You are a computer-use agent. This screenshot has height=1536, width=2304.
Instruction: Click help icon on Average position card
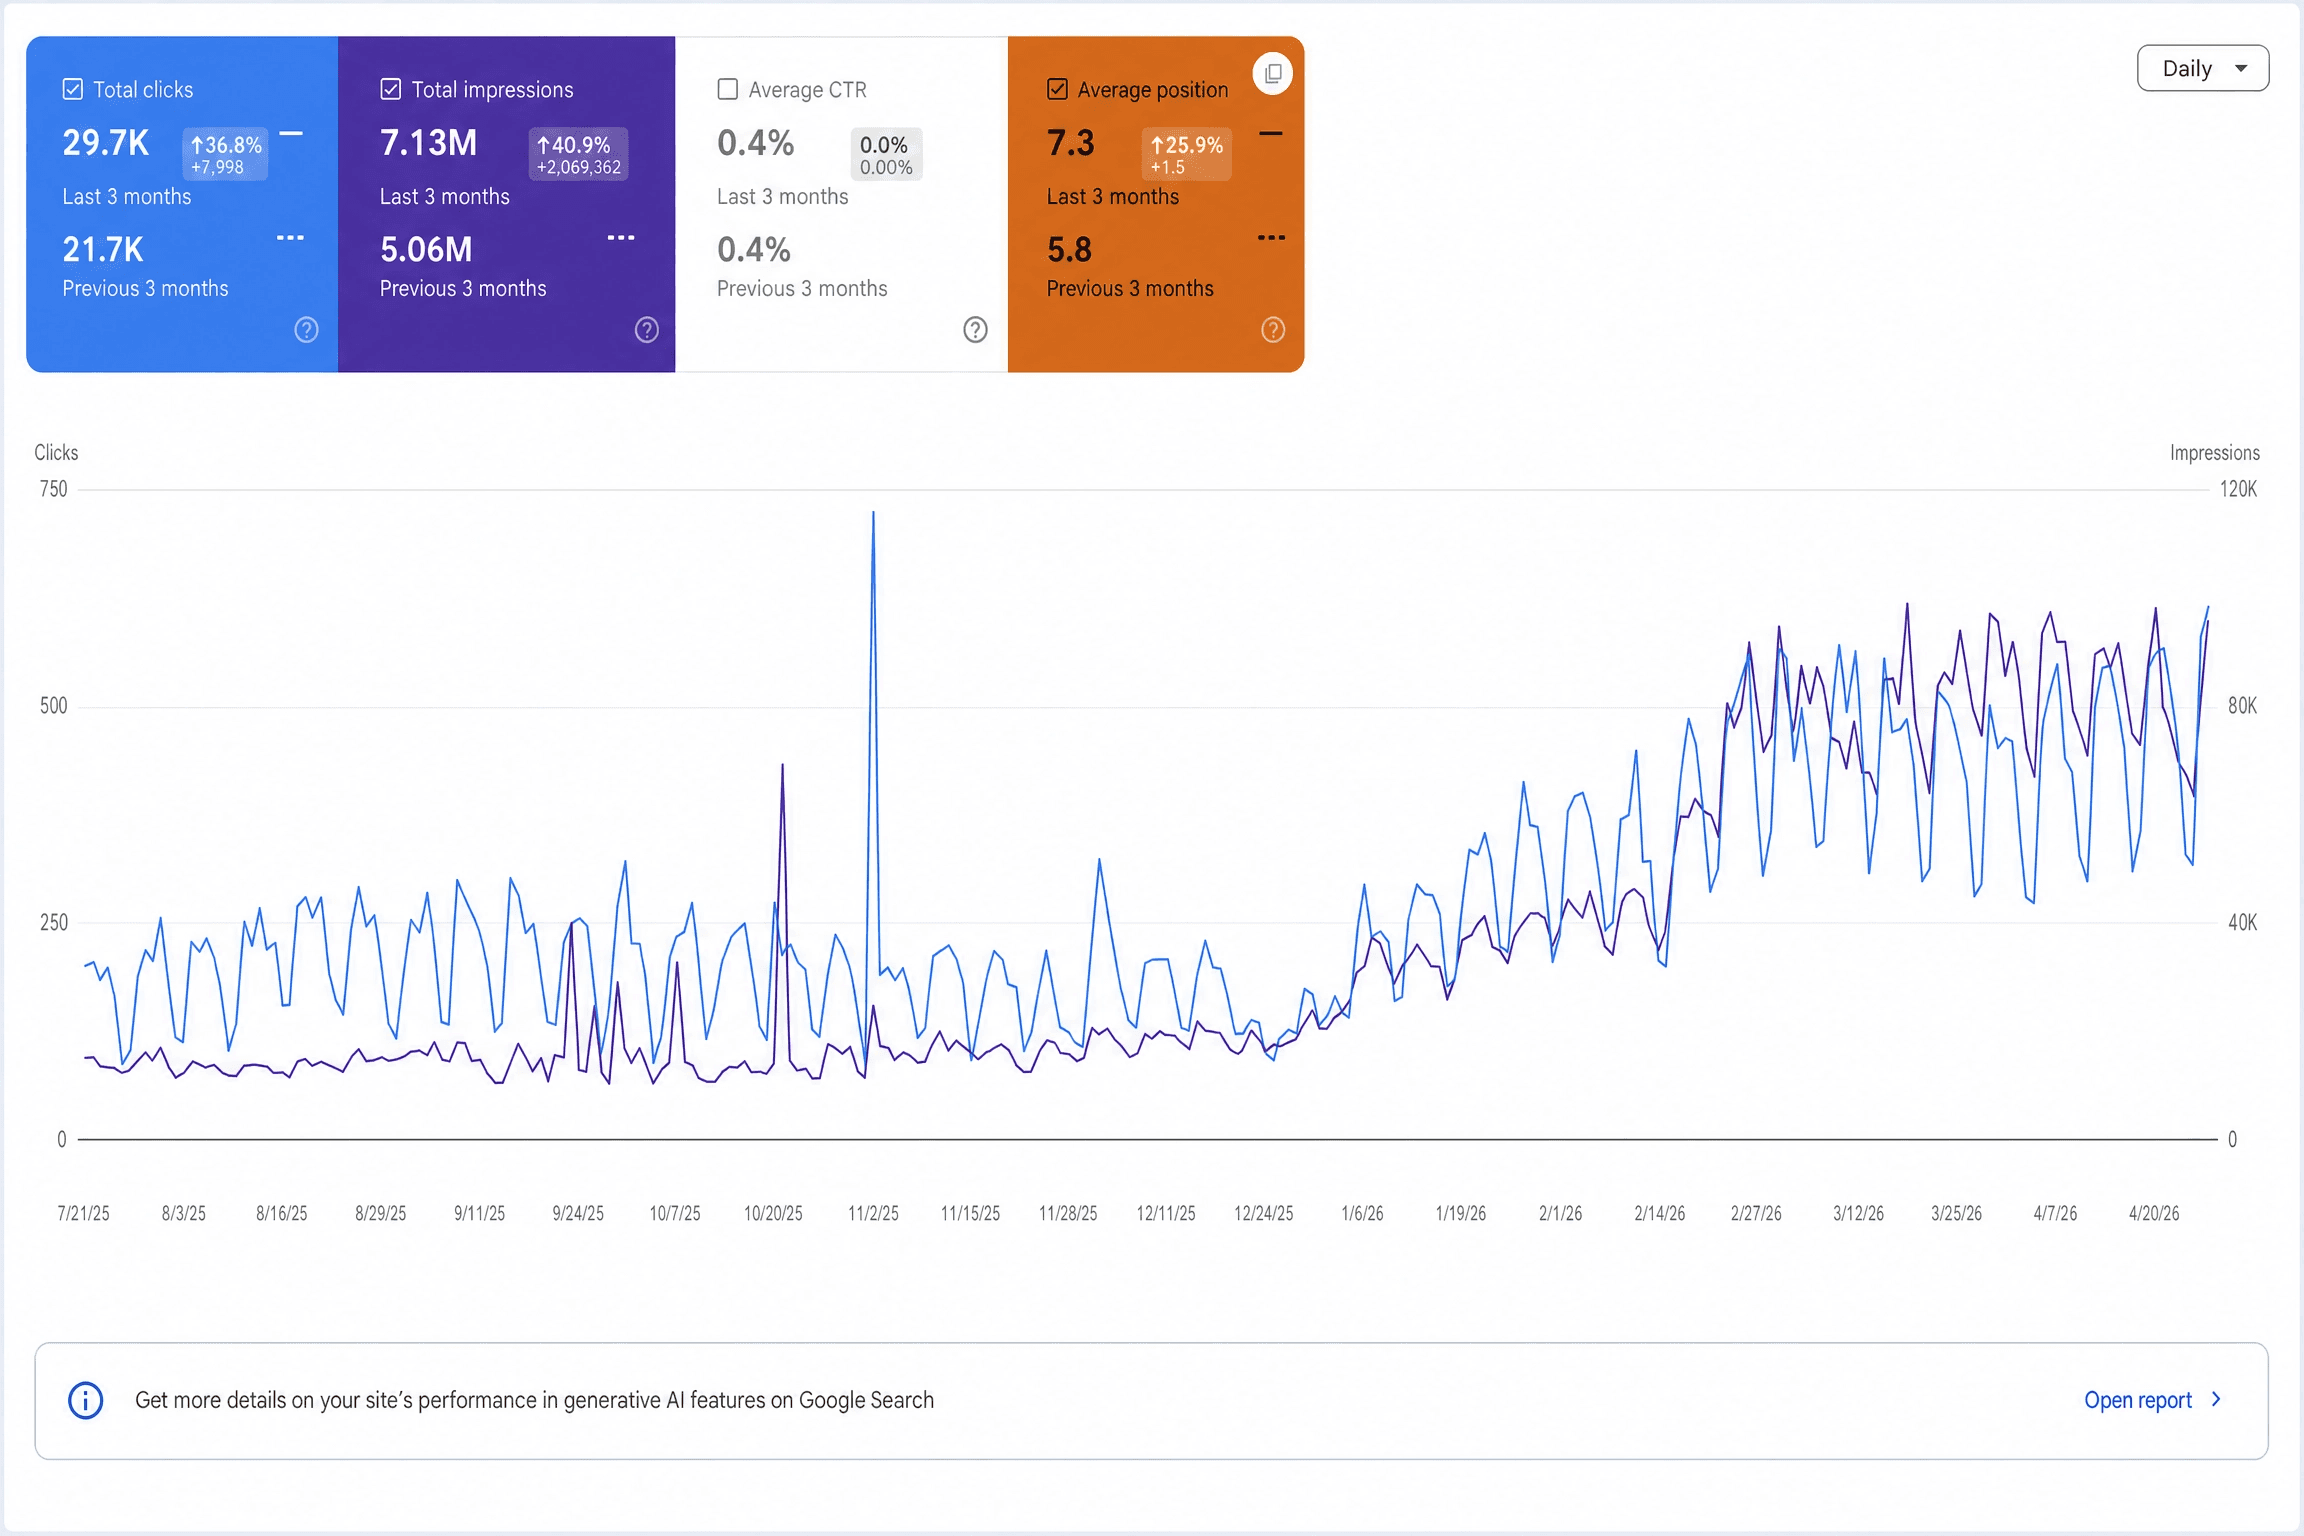1273,330
